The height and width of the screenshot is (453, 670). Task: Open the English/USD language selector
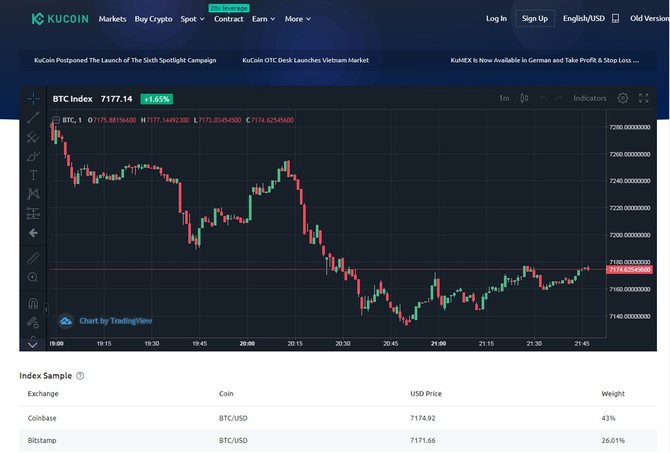point(584,18)
